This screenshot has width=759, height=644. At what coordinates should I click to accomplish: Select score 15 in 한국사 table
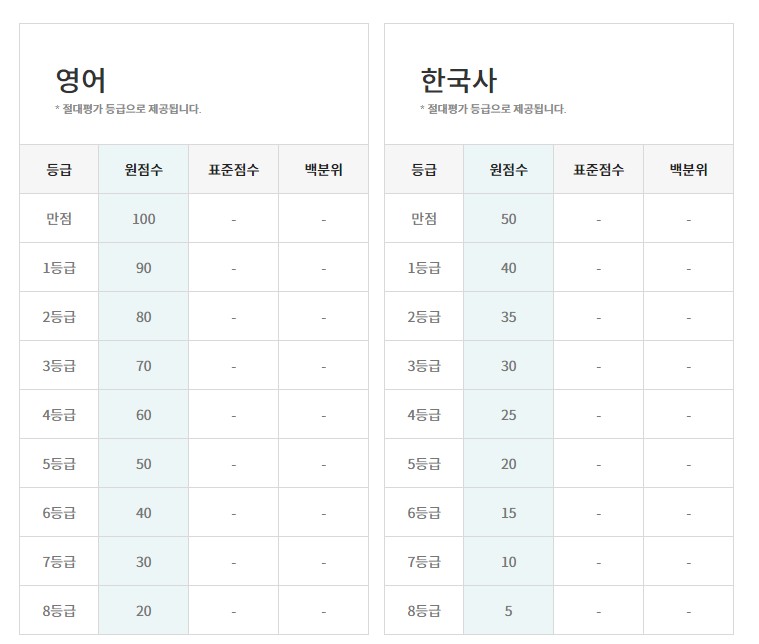point(509,513)
